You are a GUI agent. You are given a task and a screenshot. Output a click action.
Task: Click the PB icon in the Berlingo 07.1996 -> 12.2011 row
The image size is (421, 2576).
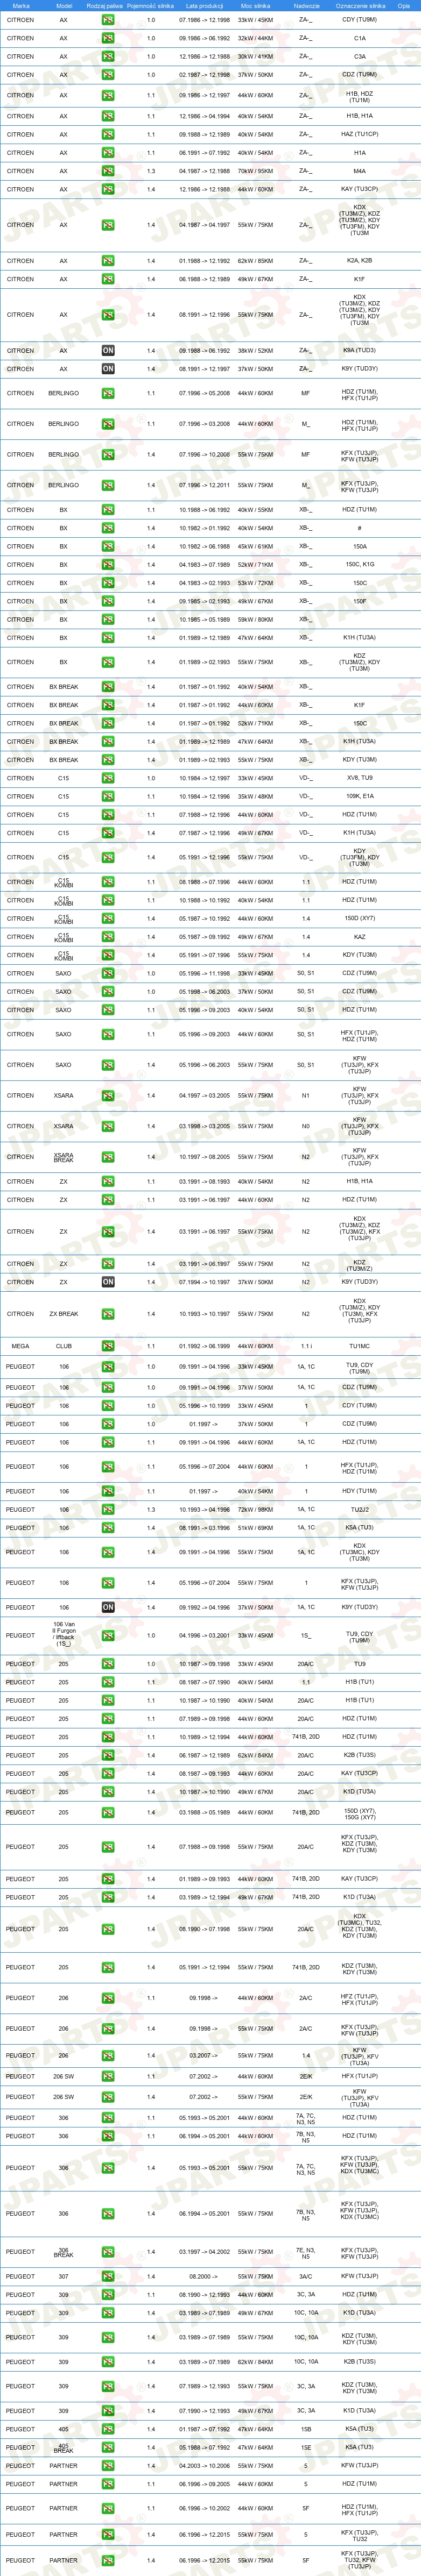click(108, 485)
